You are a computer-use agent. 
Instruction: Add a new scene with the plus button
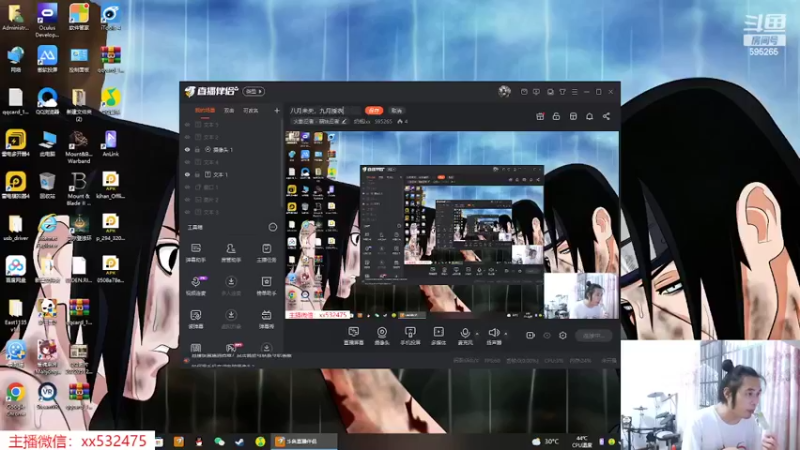[x=277, y=110]
